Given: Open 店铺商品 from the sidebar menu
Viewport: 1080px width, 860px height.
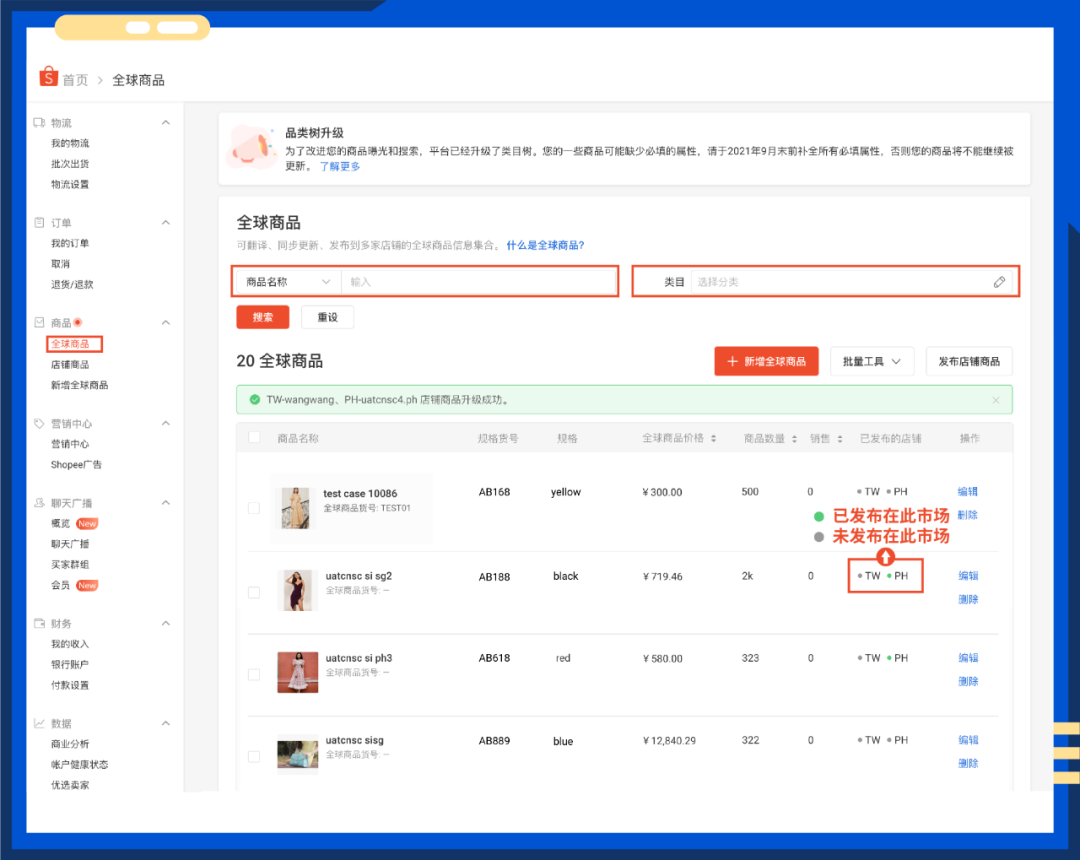Looking at the screenshot, I should [x=69, y=364].
